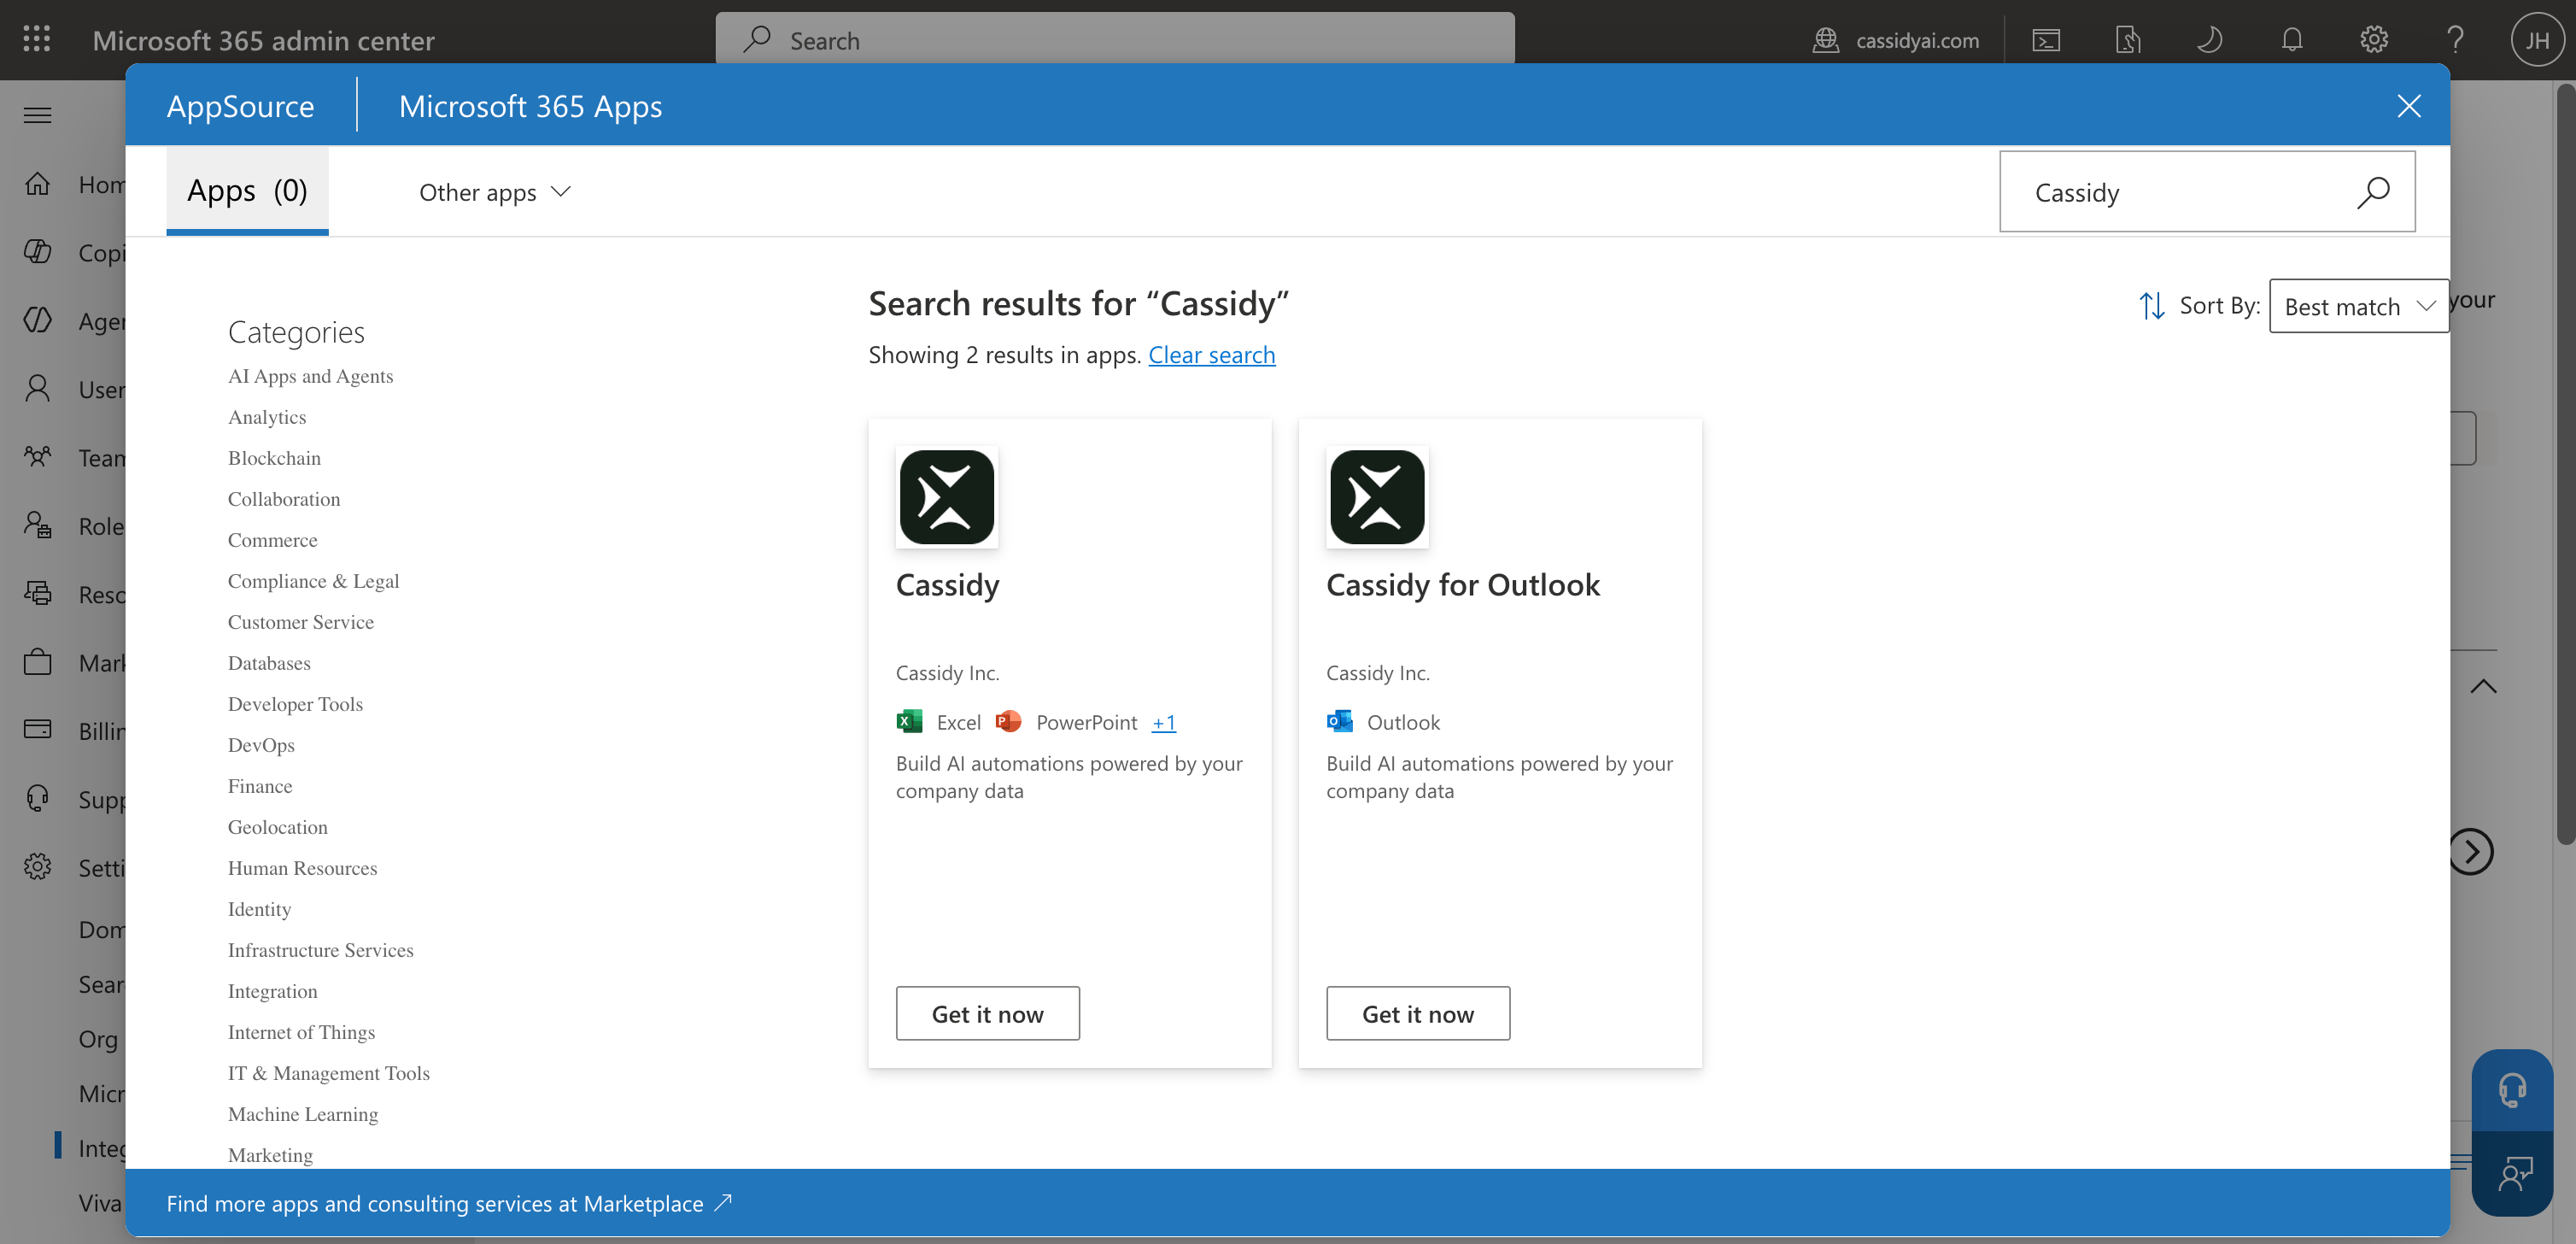
Task: Open JH account profile avatar
Action: click(2537, 40)
